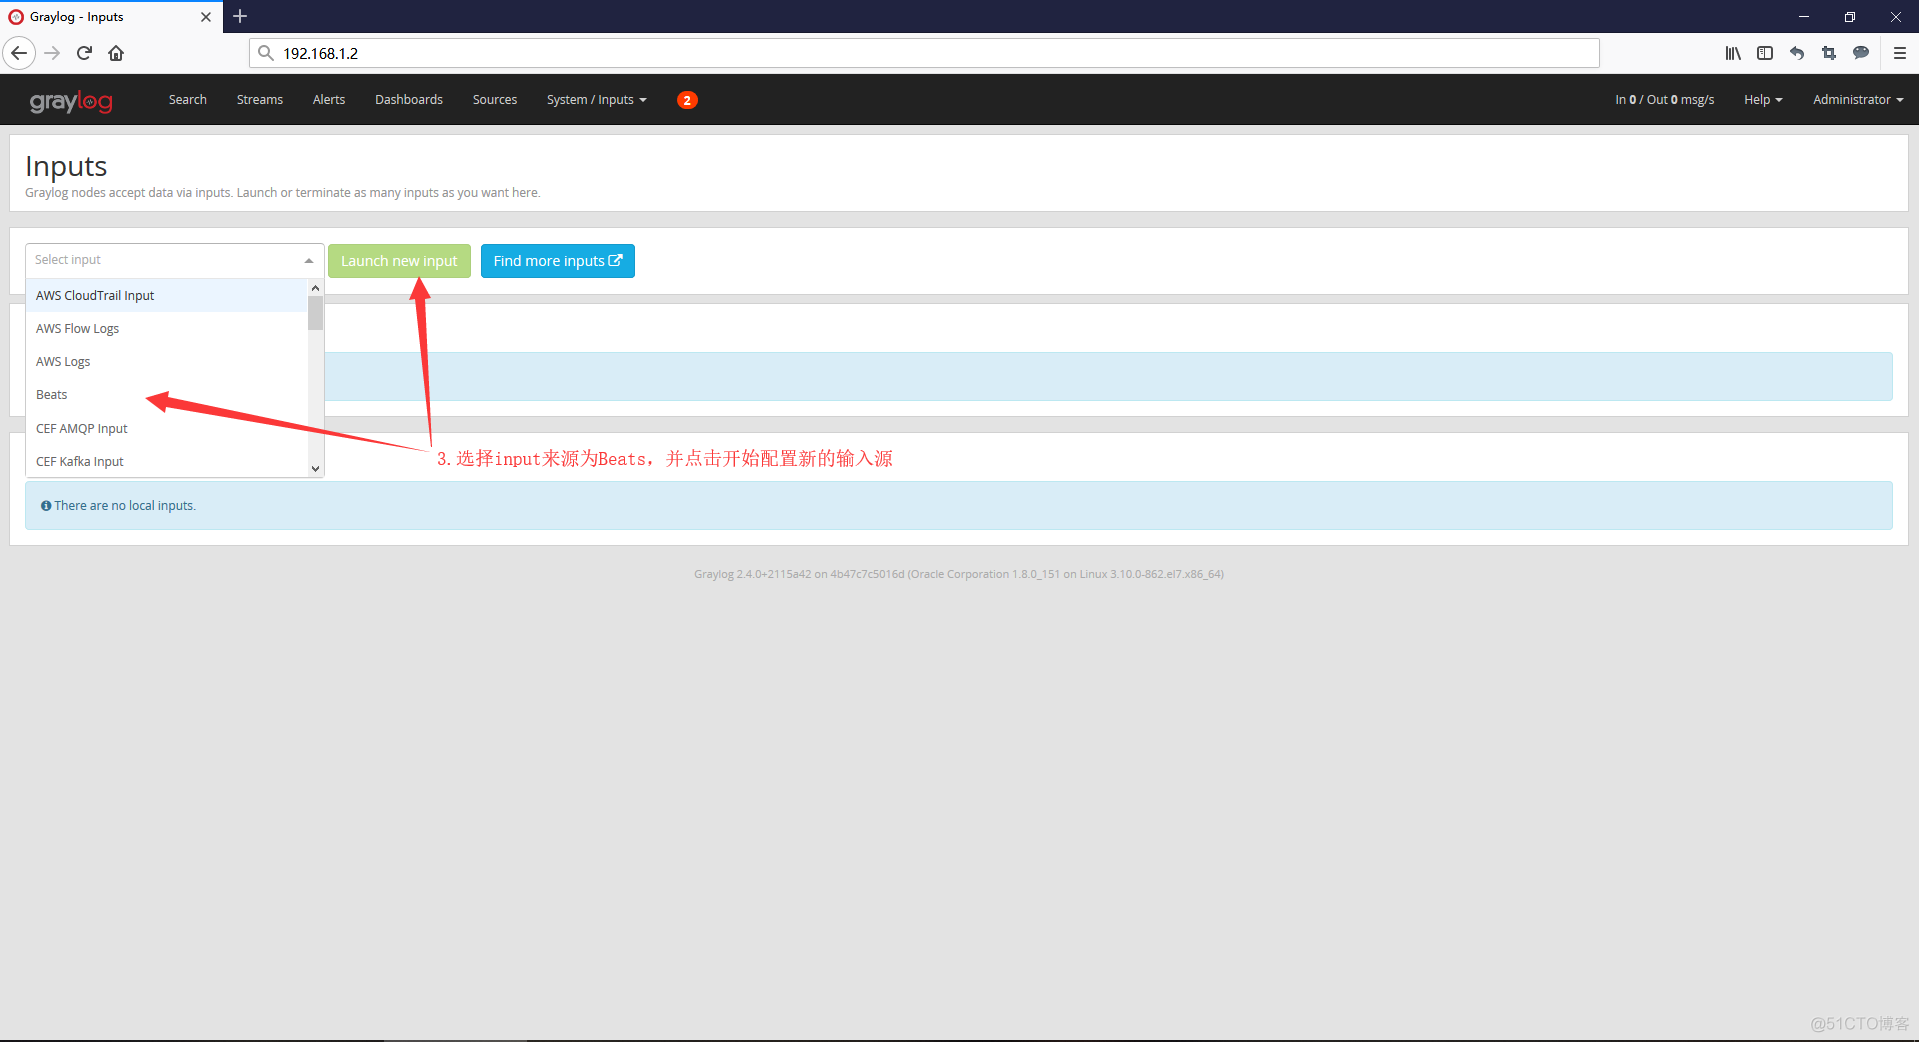Minimize the browser window

1804,17
